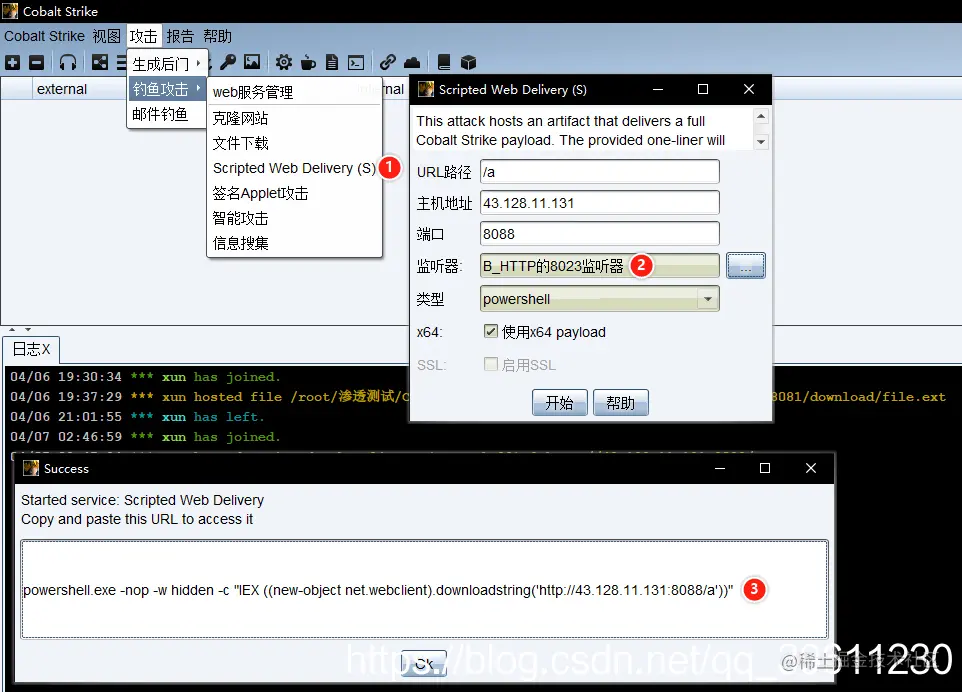Click the terminal prompt icon in toolbar
The width and height of the screenshot is (962, 692).
click(356, 63)
